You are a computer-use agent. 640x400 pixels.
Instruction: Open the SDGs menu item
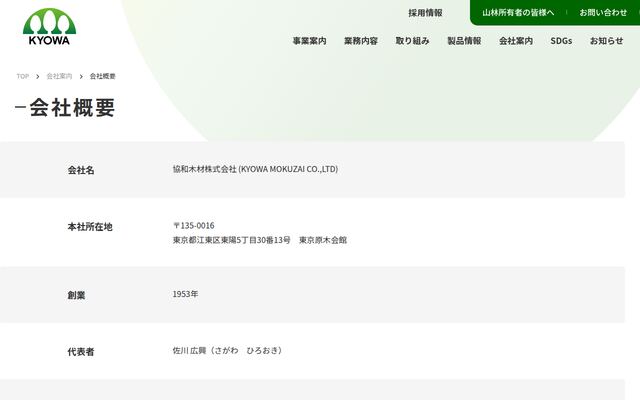(x=561, y=41)
